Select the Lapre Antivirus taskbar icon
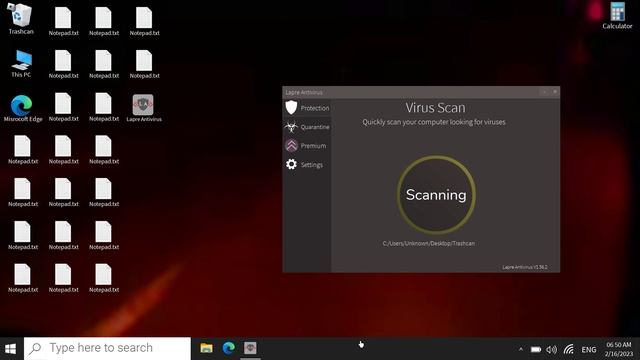Viewport: 640px width, 360px height. coord(250,348)
